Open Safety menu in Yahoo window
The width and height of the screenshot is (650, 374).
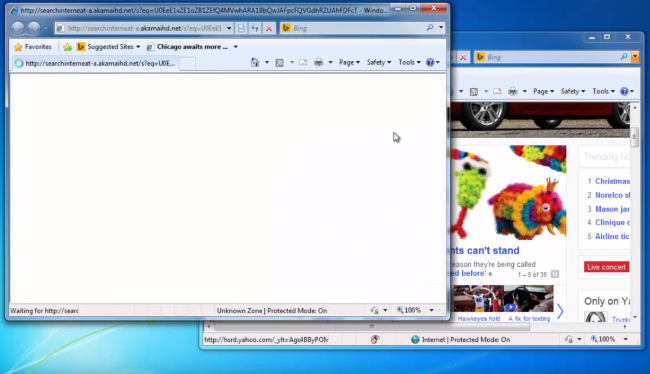573,91
